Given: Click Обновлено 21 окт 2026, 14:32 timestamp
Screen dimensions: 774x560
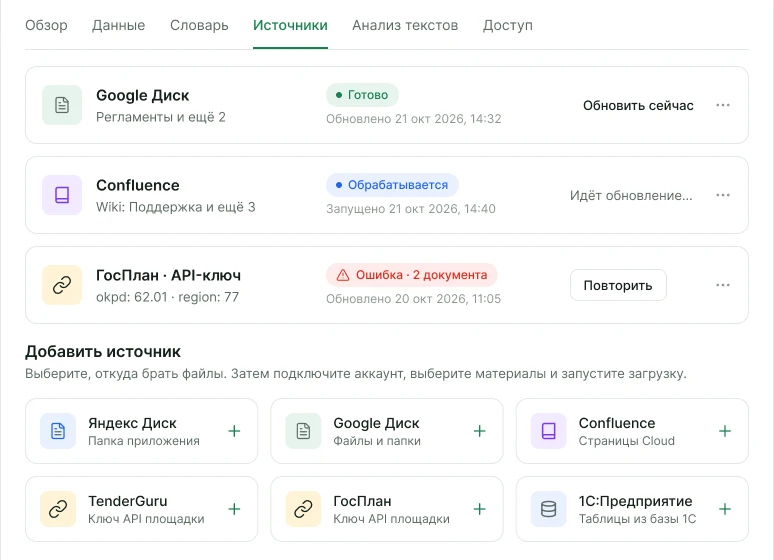Looking at the screenshot, I should [x=414, y=119].
